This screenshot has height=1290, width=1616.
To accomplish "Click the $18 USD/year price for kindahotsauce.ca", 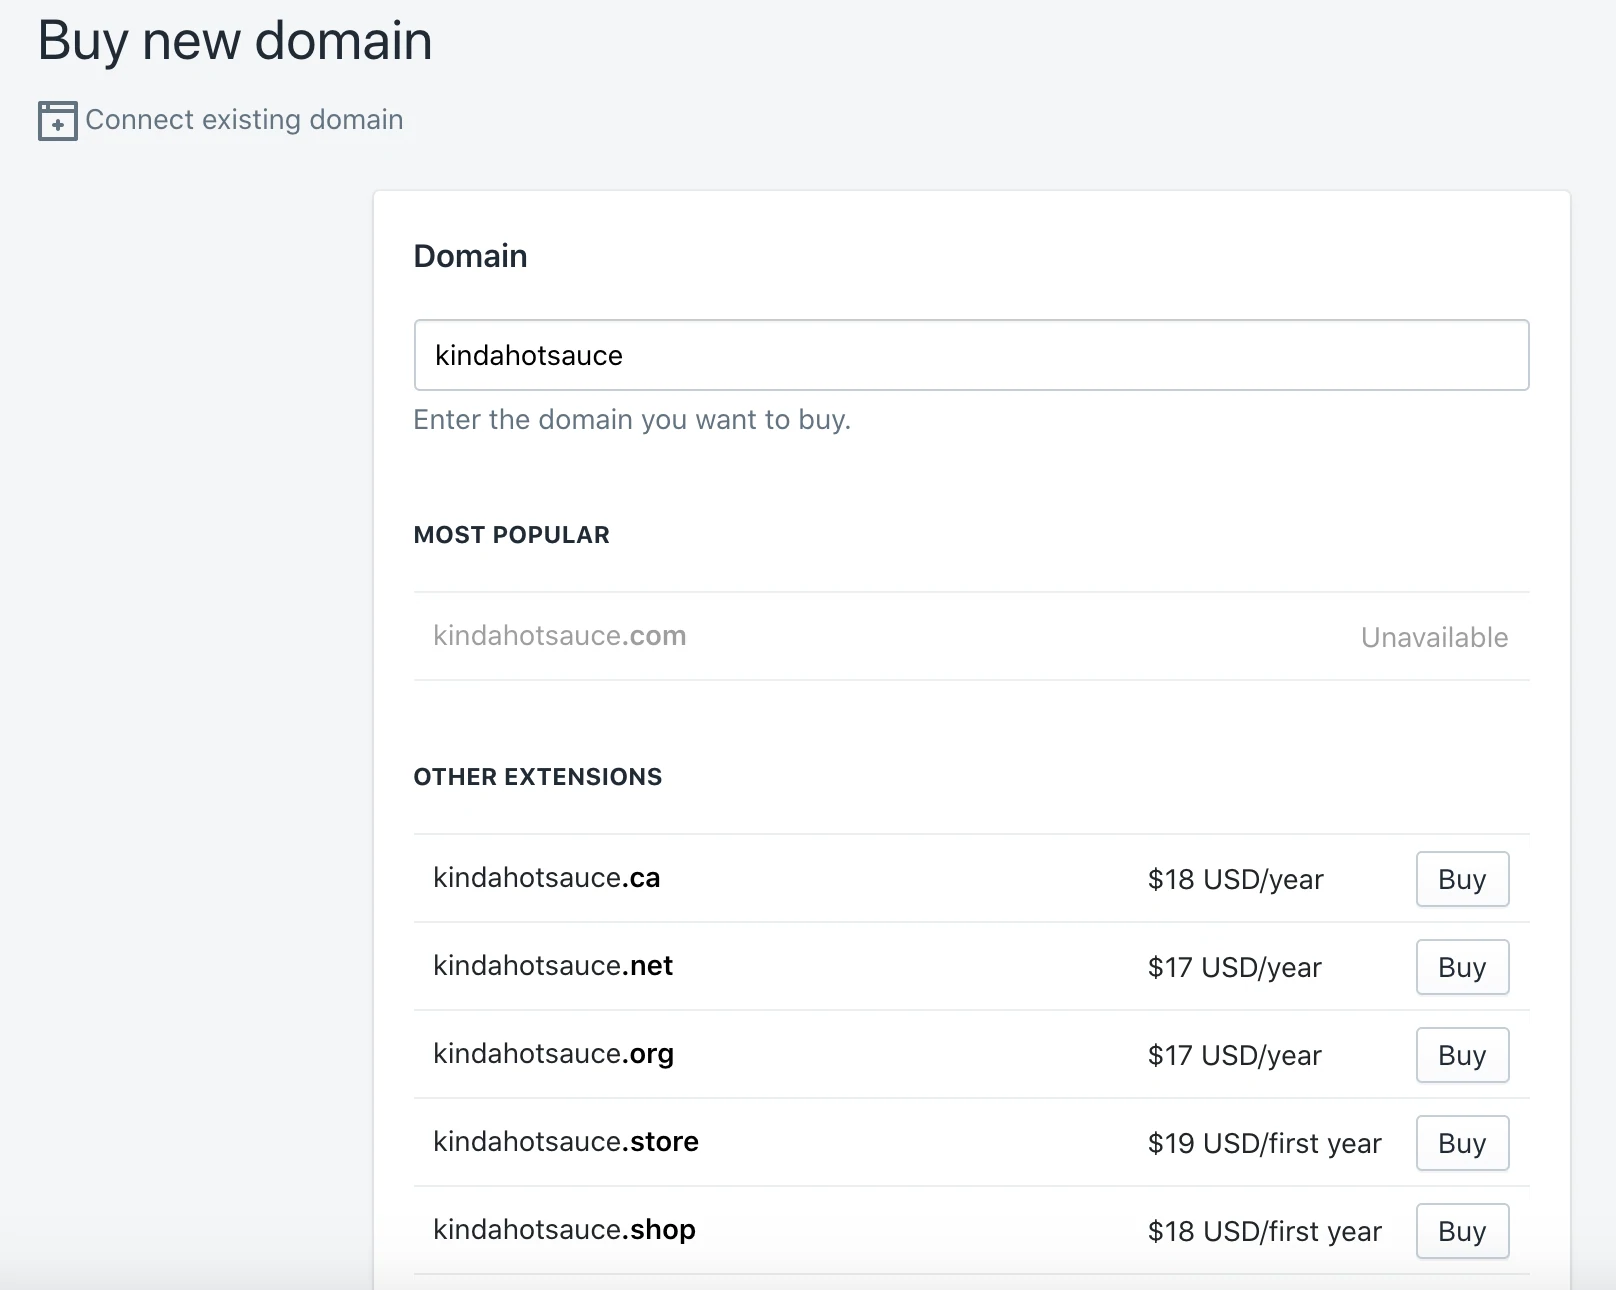I will (x=1235, y=879).
